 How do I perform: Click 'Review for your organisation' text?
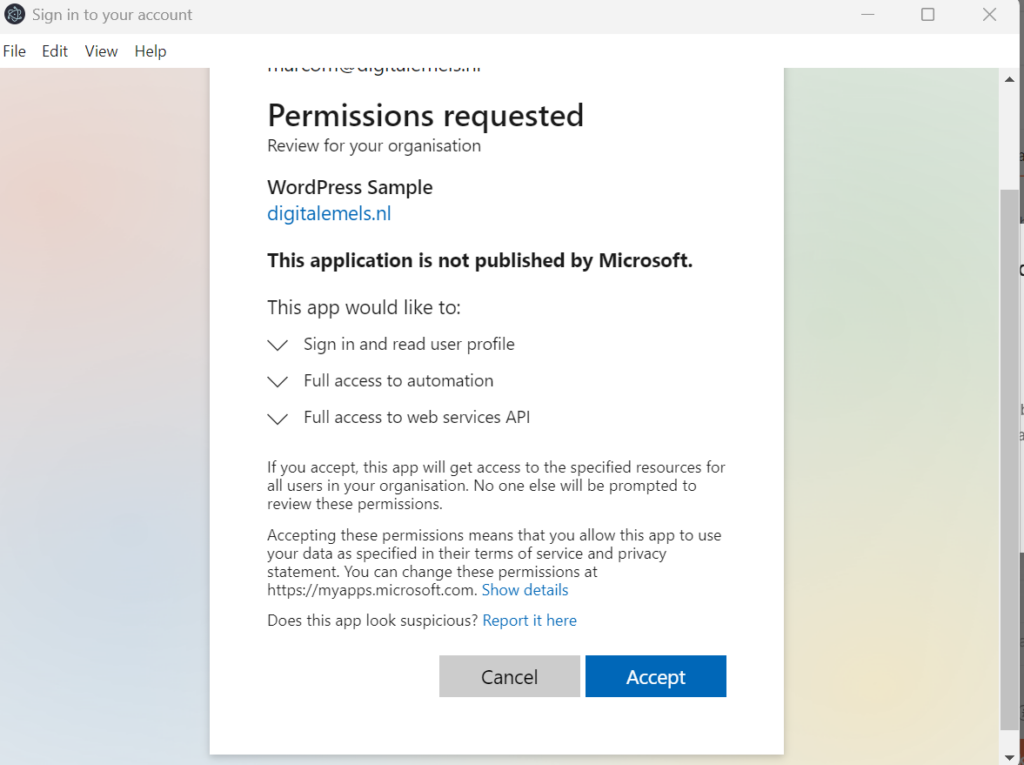point(374,146)
